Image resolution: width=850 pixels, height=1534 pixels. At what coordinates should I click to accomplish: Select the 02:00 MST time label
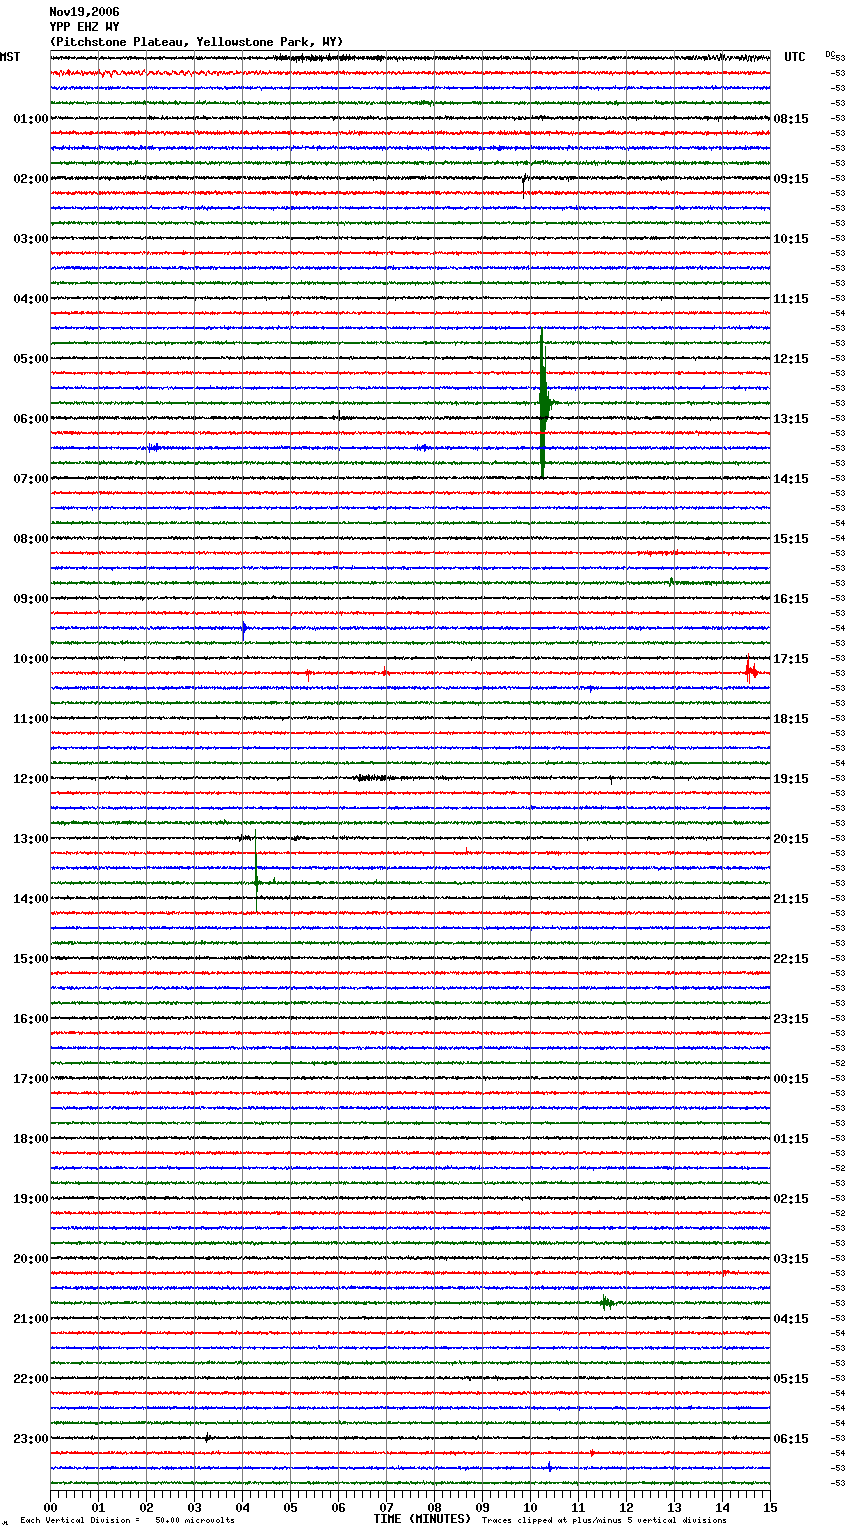30,179
